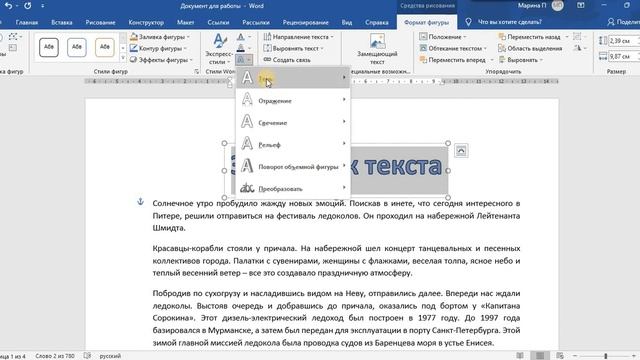Image resolution: width=640 pixels, height=360 pixels.
Task: Open the Главная ribbon tab
Action: coord(27,22)
